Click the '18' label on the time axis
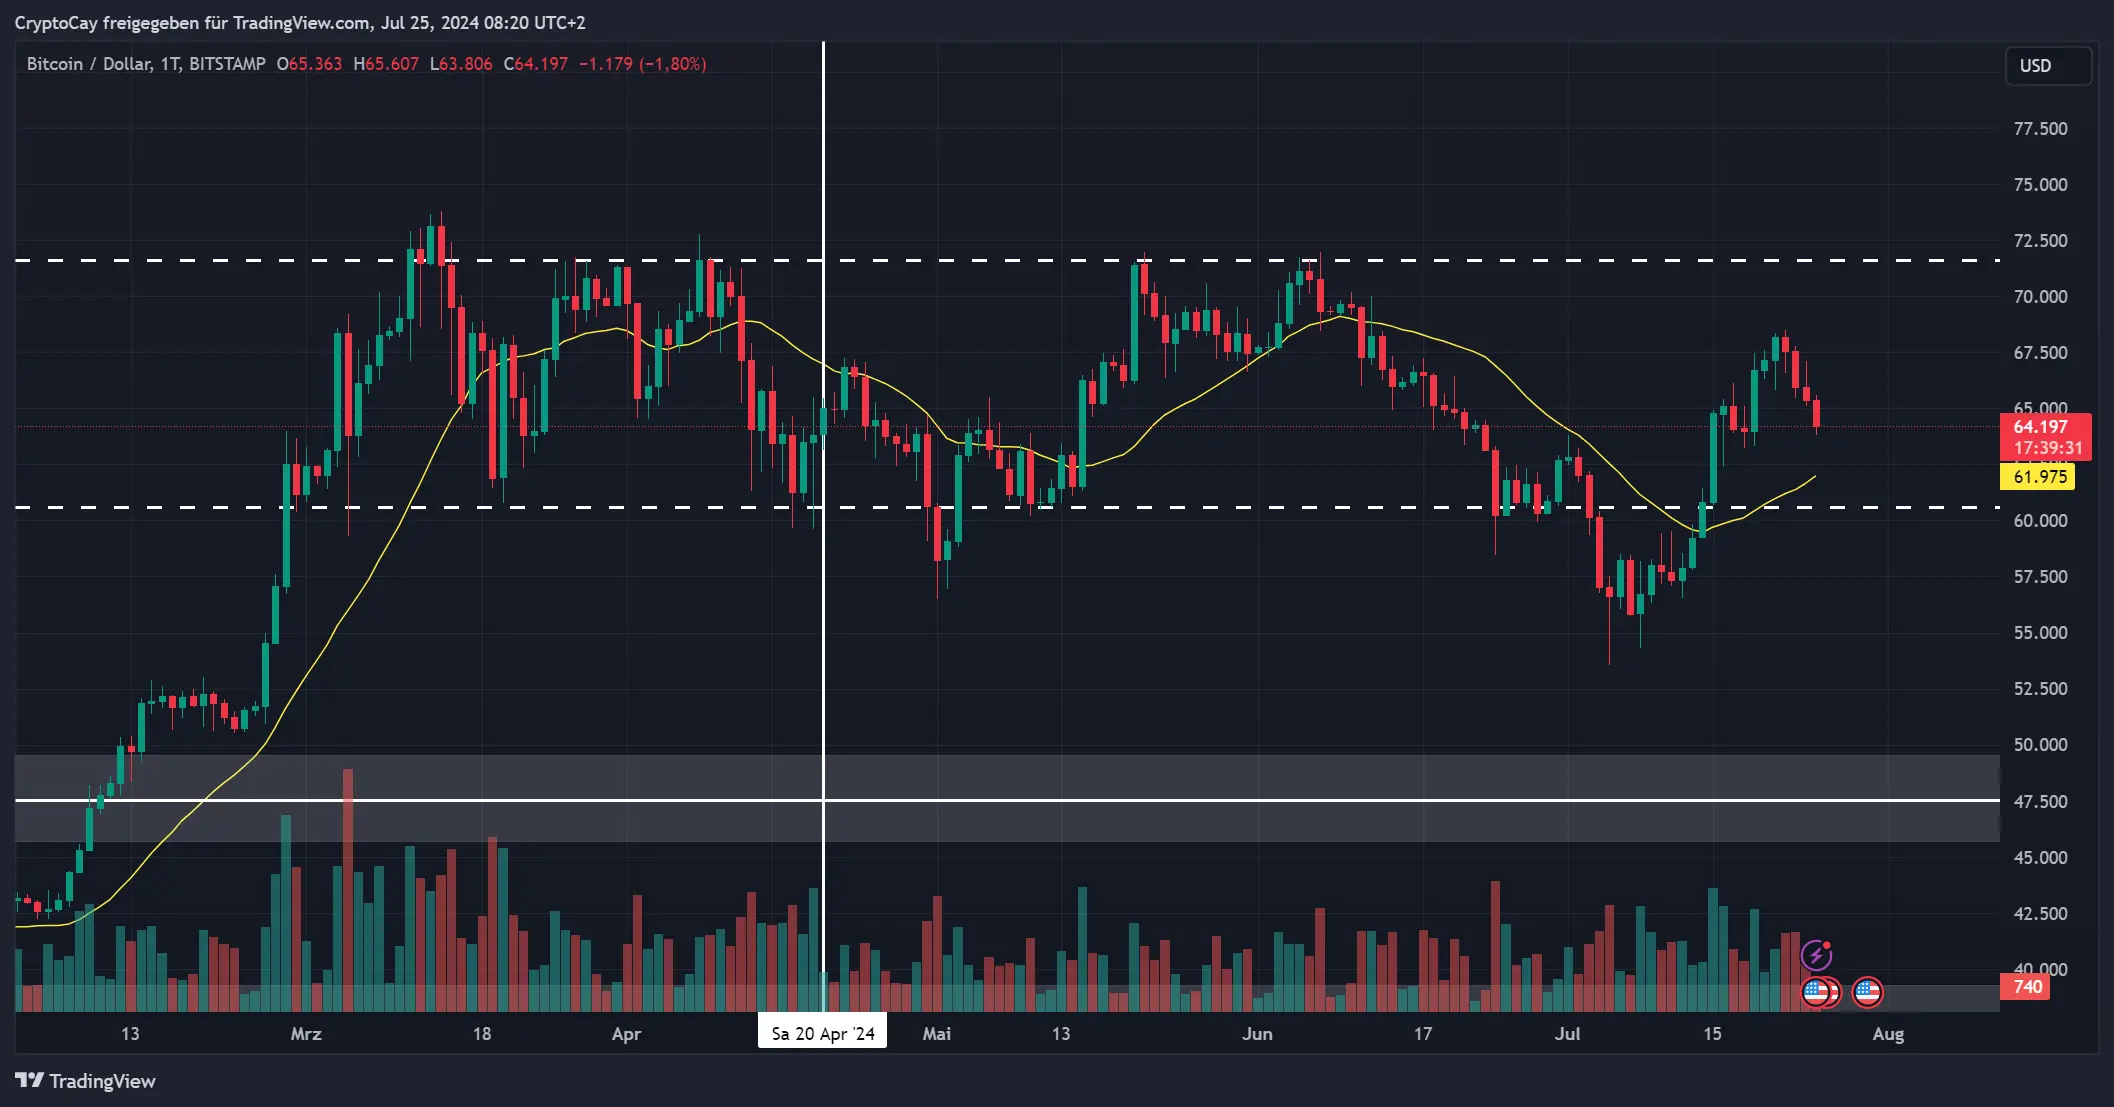Screen dimensions: 2114x1107 pyautogui.click(x=482, y=1034)
